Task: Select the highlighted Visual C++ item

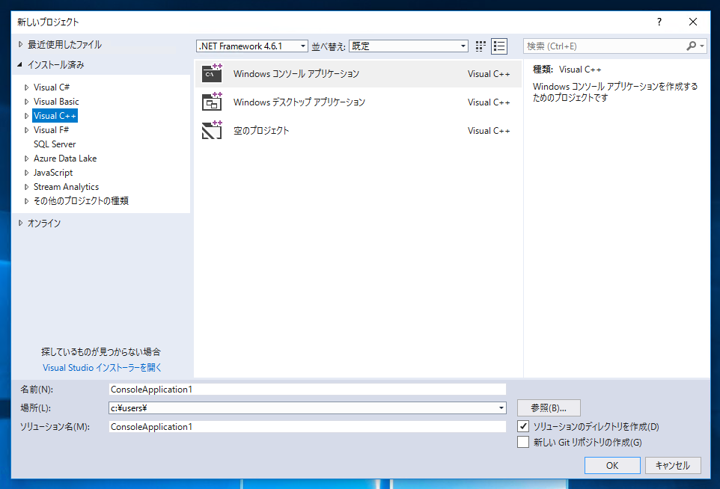Action: (55, 116)
